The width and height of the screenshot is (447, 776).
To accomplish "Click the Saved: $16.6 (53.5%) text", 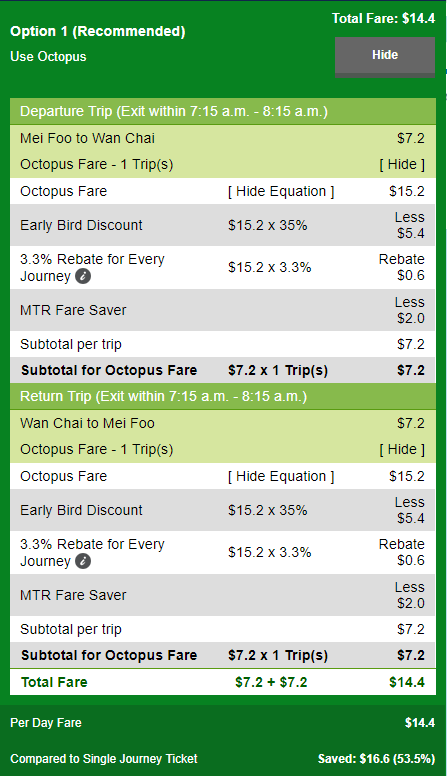I will point(376,759).
